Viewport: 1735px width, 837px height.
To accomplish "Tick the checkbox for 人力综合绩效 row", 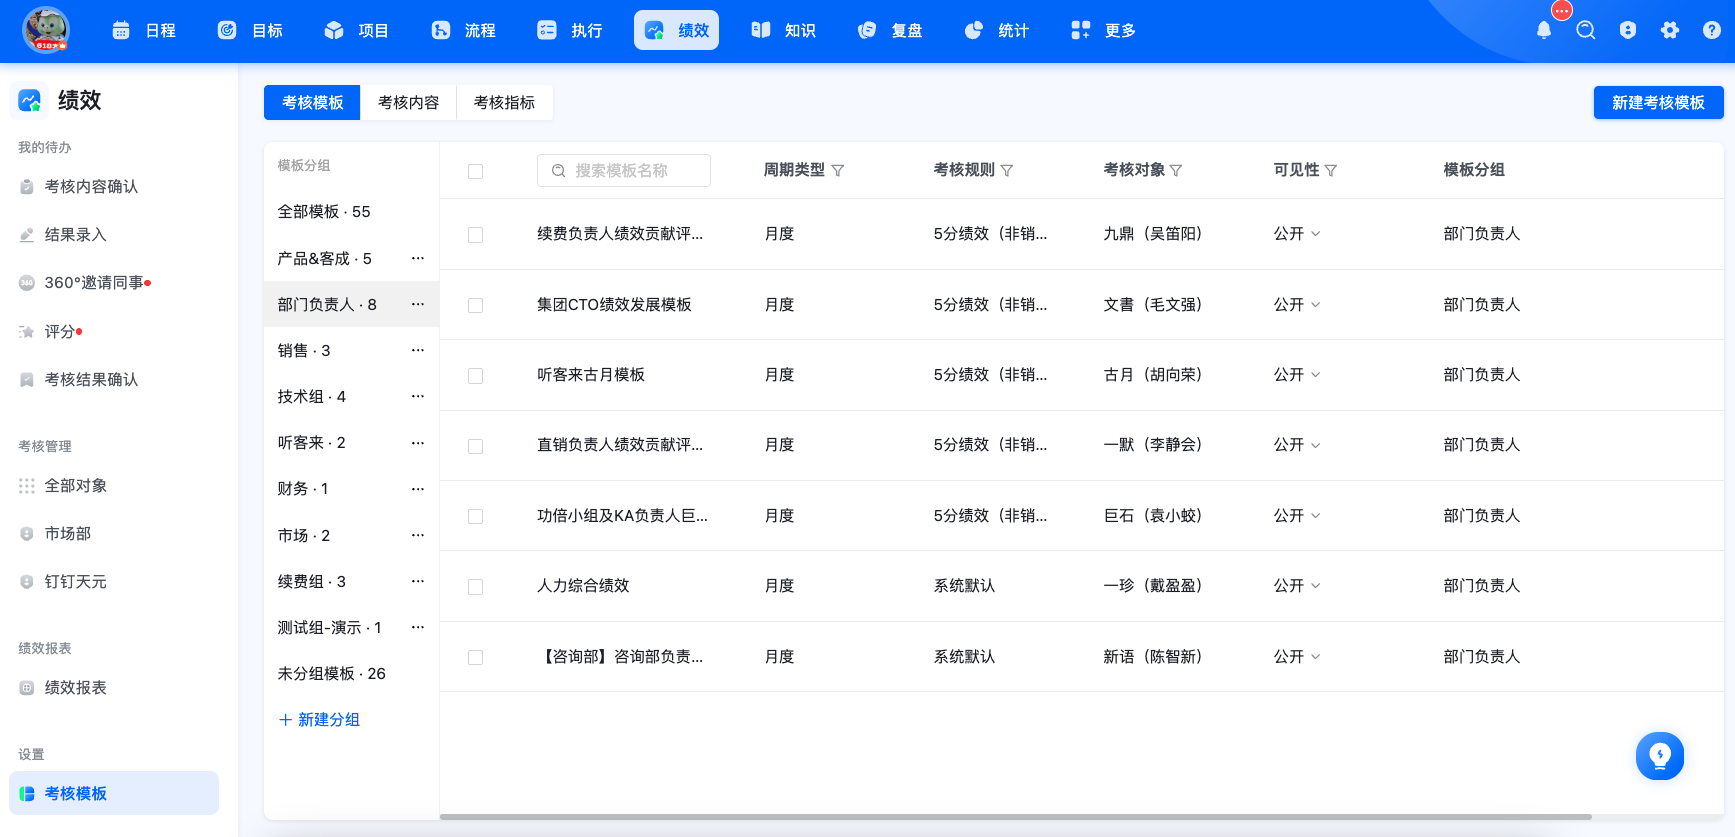I will point(476,587).
